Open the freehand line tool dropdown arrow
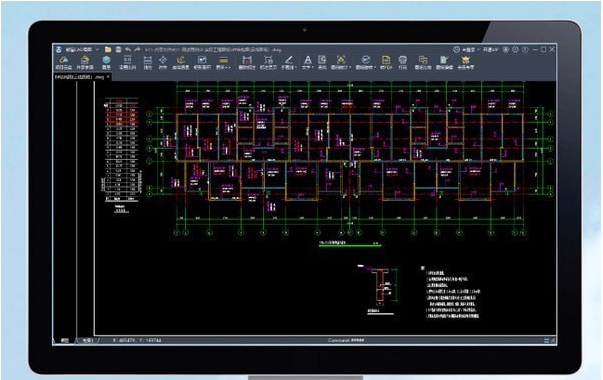Screen dimensions: 603x380 [x=295, y=67]
